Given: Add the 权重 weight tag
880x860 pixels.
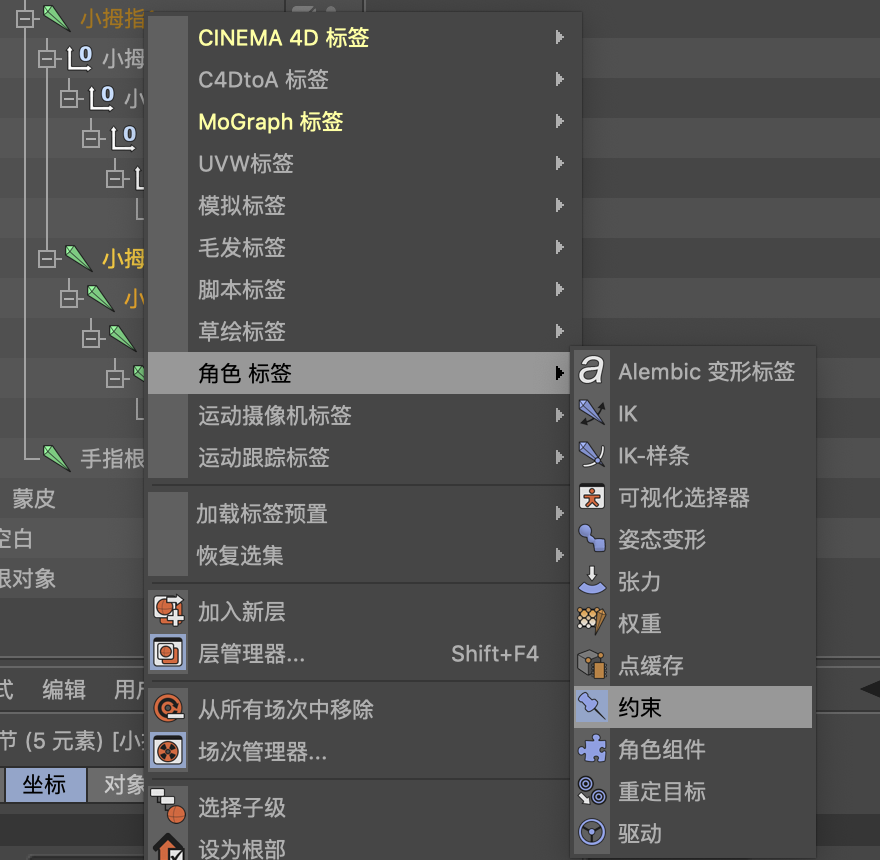Looking at the screenshot, I should [x=693, y=623].
